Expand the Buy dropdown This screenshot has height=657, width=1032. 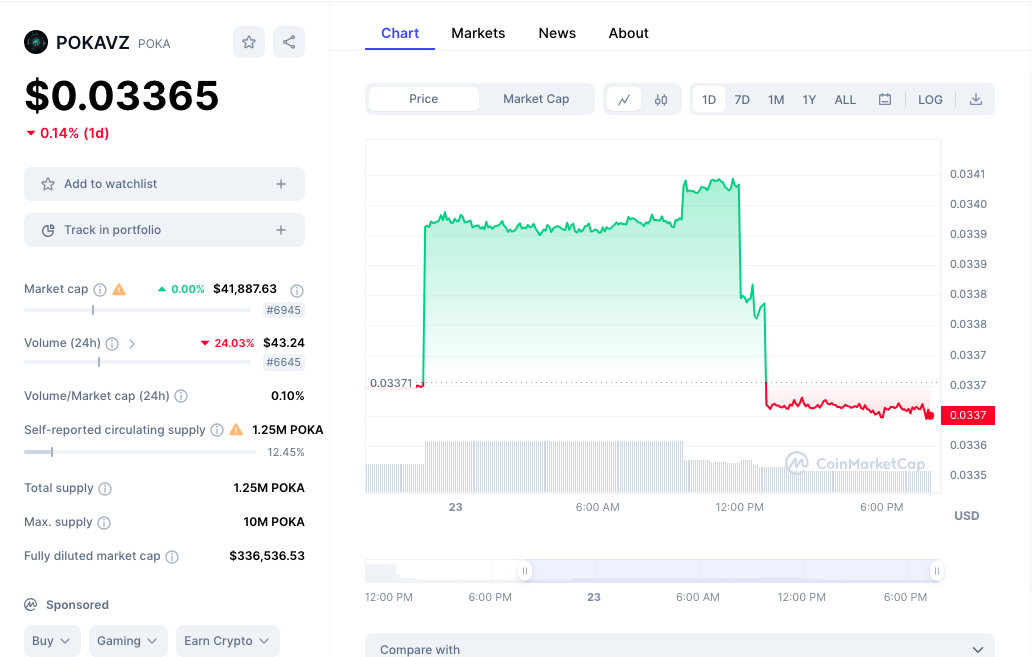pyautogui.click(x=52, y=641)
